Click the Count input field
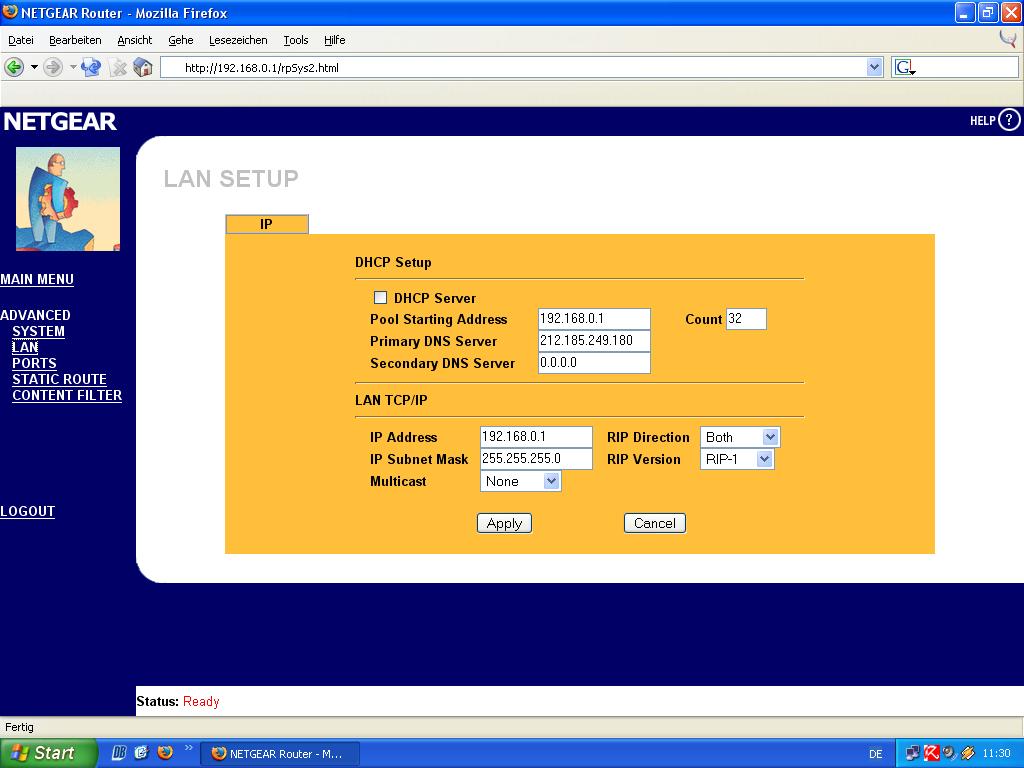 746,319
